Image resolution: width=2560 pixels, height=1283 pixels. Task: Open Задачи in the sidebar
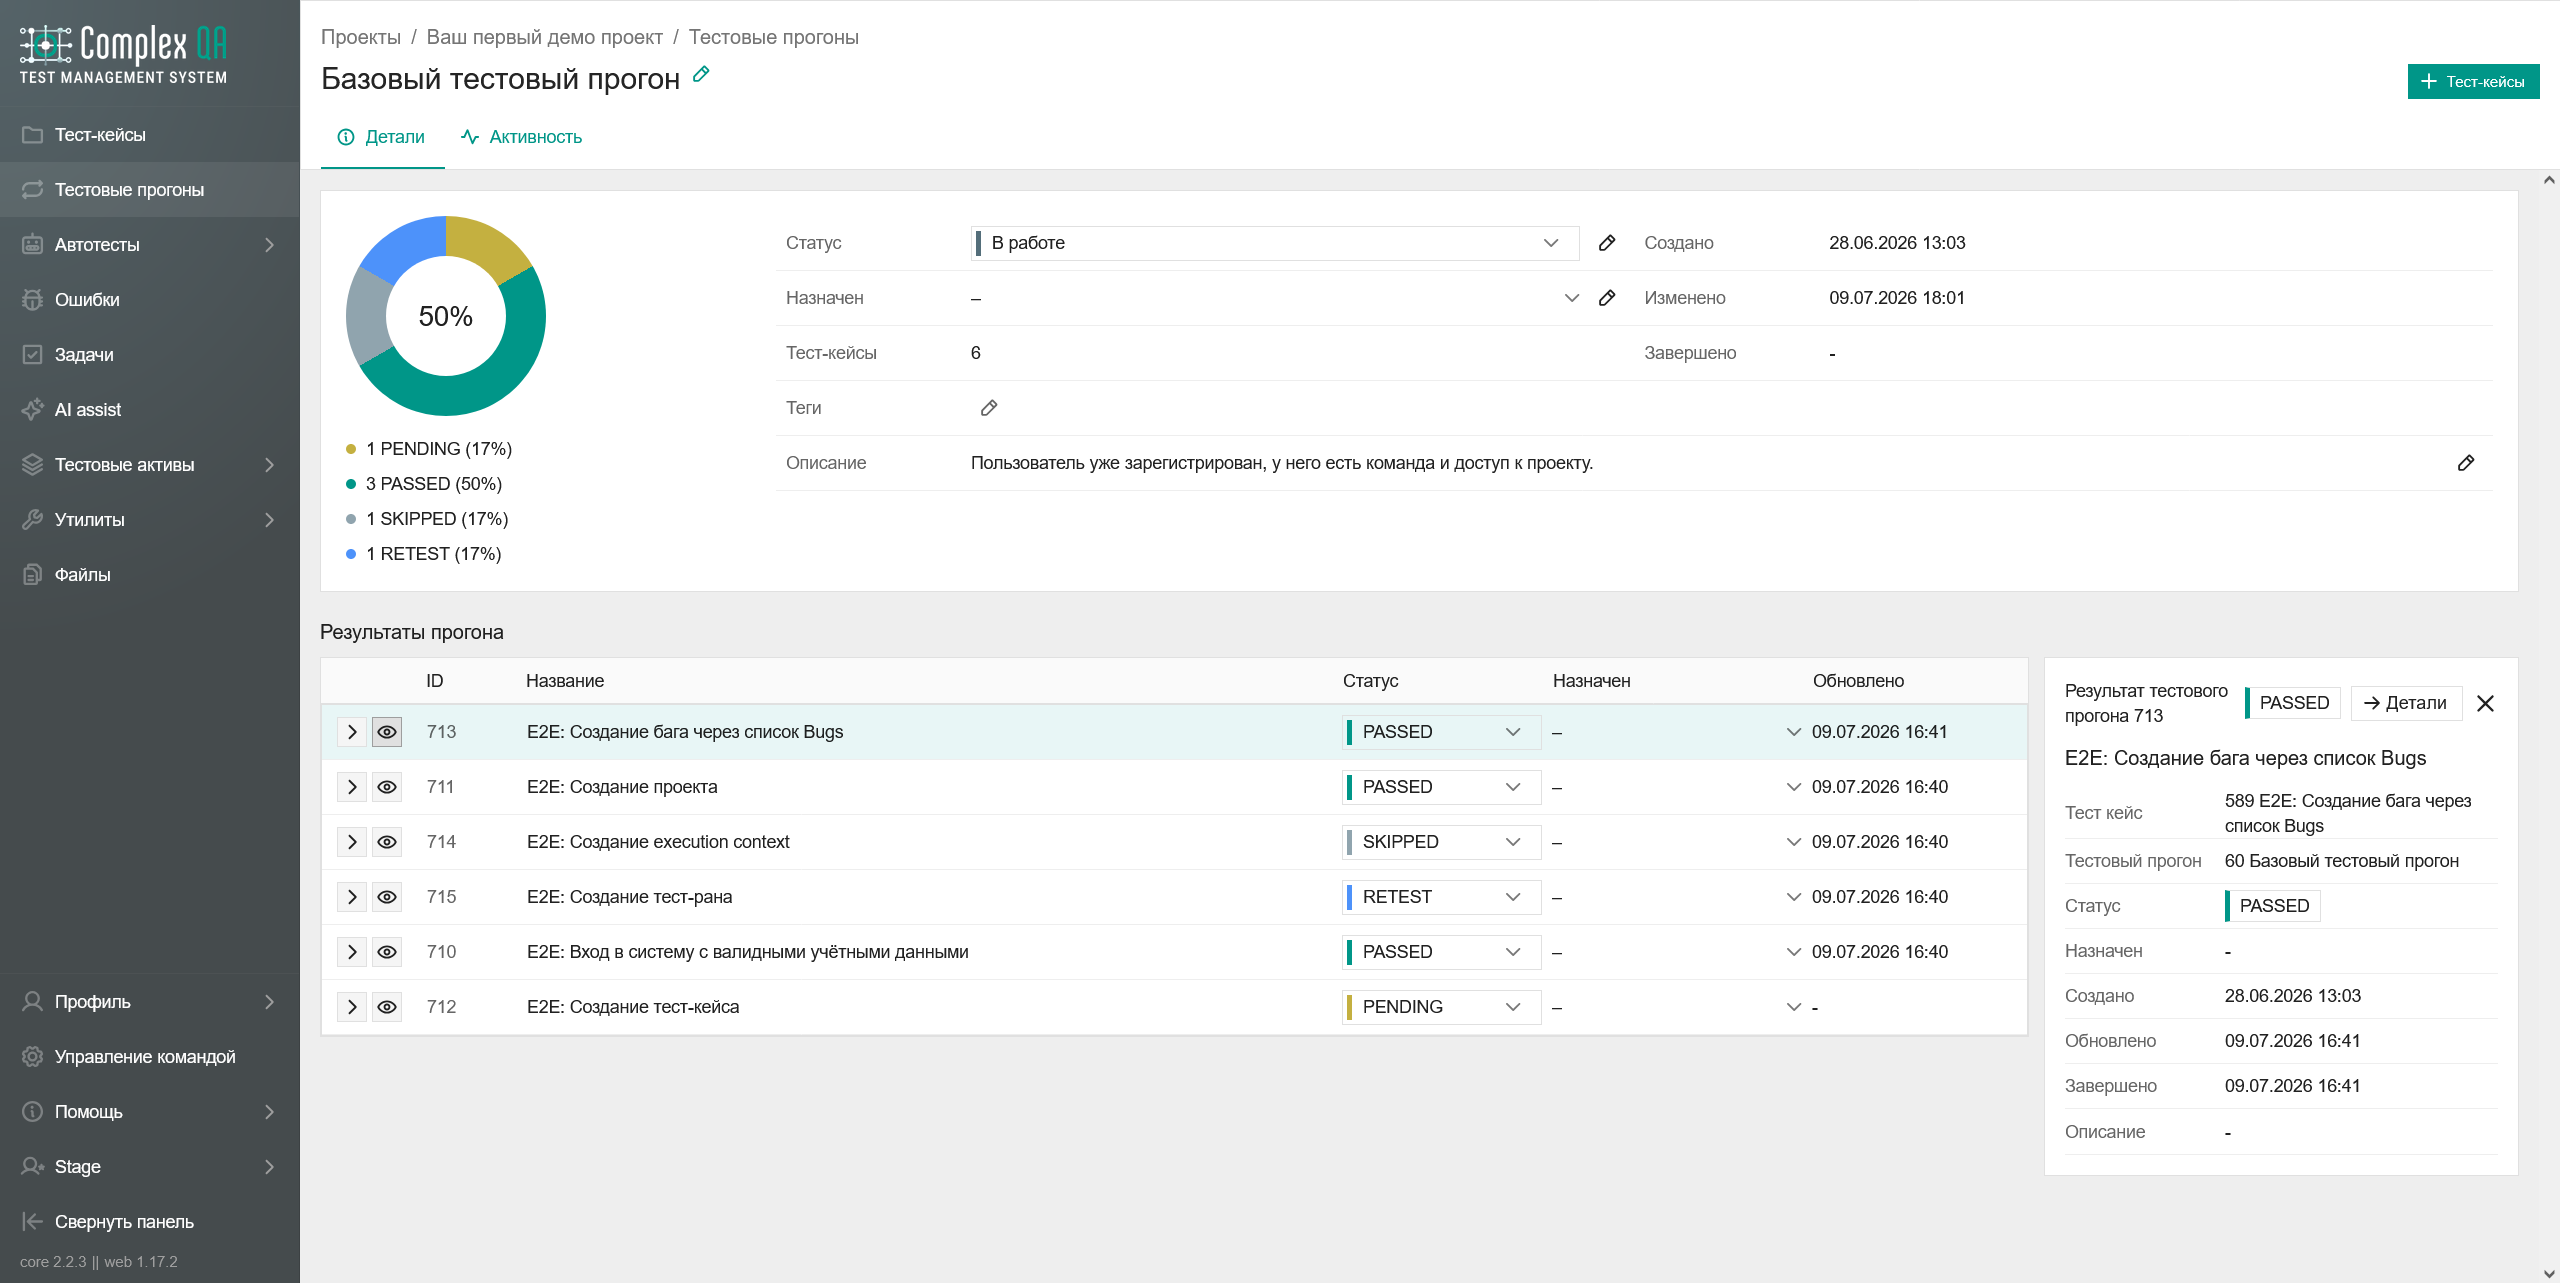pyautogui.click(x=150, y=355)
